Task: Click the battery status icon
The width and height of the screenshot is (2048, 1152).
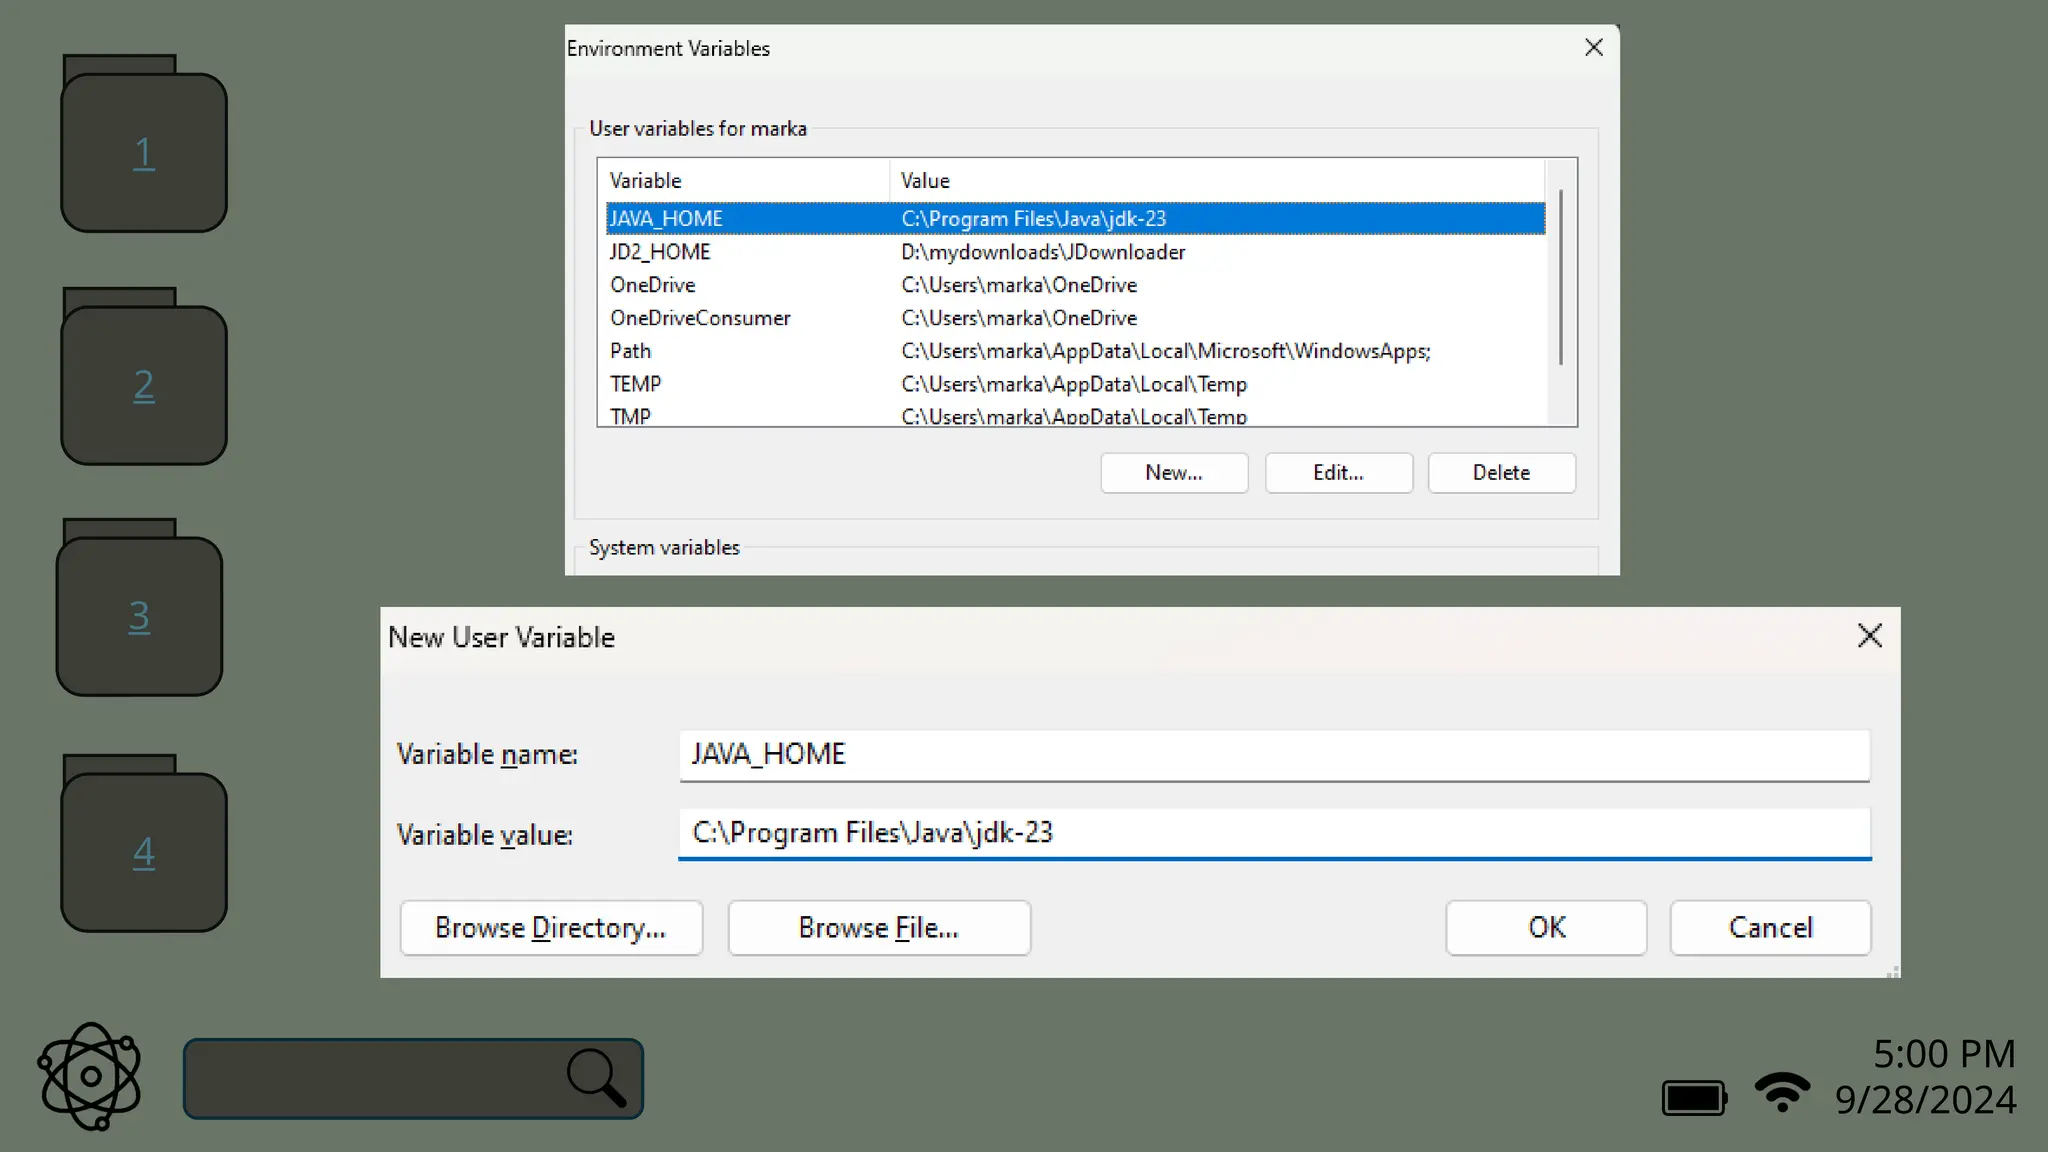Action: point(1693,1097)
